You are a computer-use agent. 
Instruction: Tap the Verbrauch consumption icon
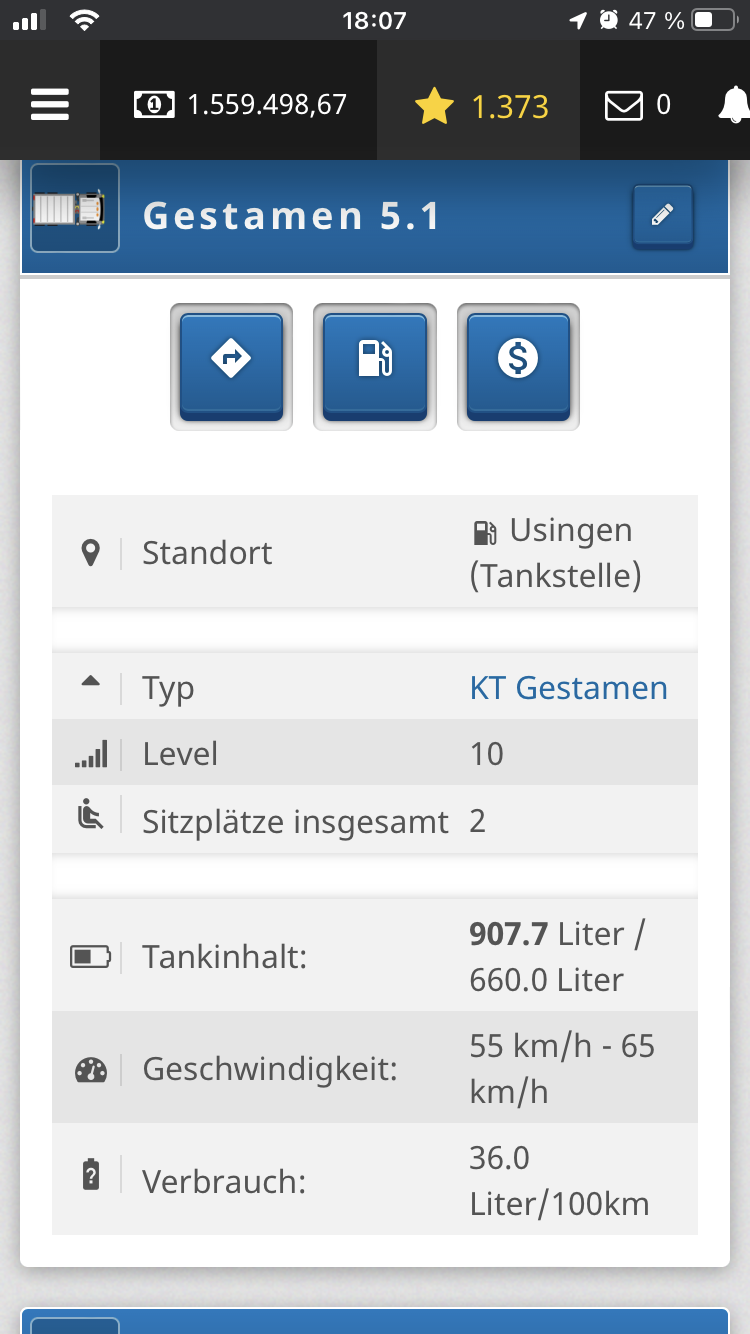pos(90,1176)
